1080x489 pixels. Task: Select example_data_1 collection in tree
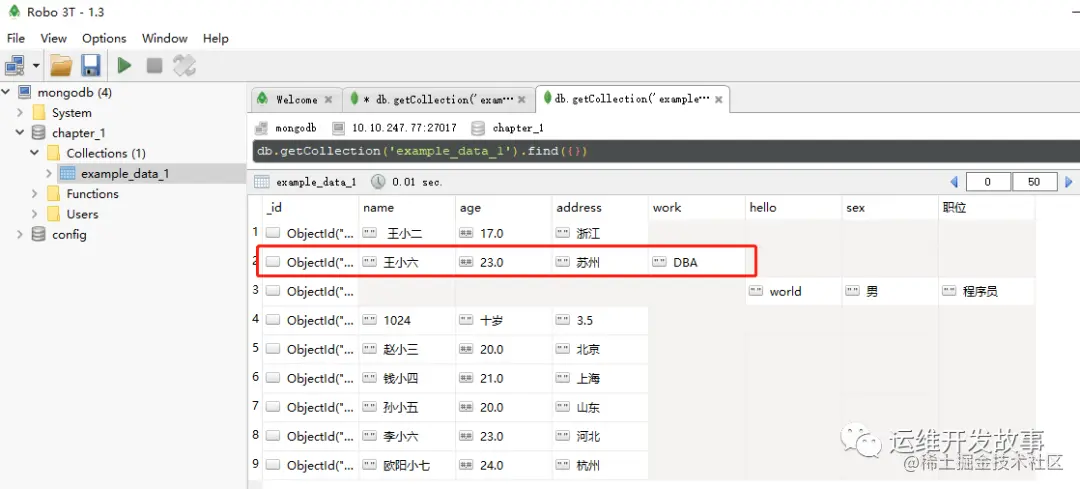[125, 174]
